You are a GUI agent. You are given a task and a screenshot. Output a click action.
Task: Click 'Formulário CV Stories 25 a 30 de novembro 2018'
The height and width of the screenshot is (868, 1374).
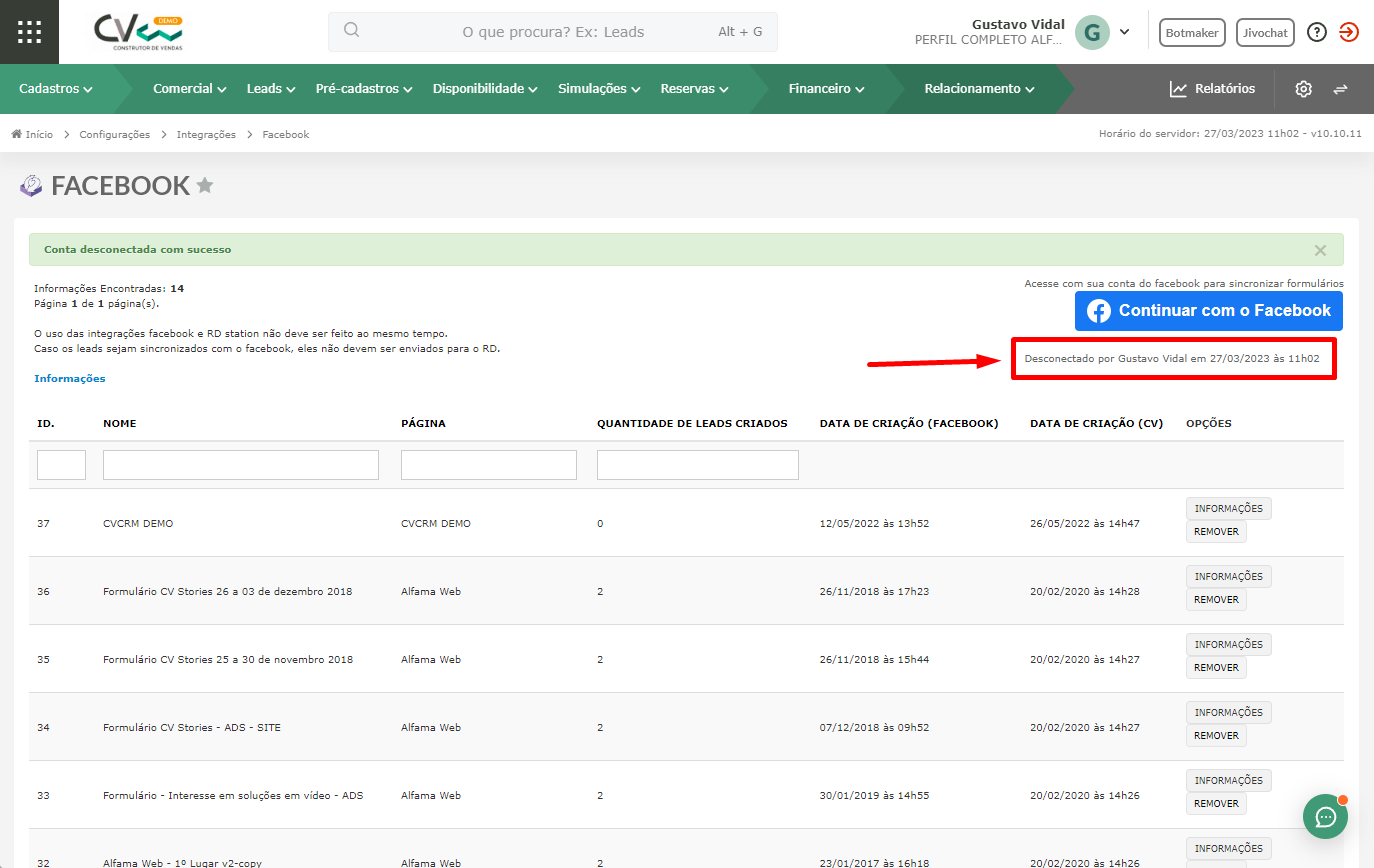(x=228, y=659)
